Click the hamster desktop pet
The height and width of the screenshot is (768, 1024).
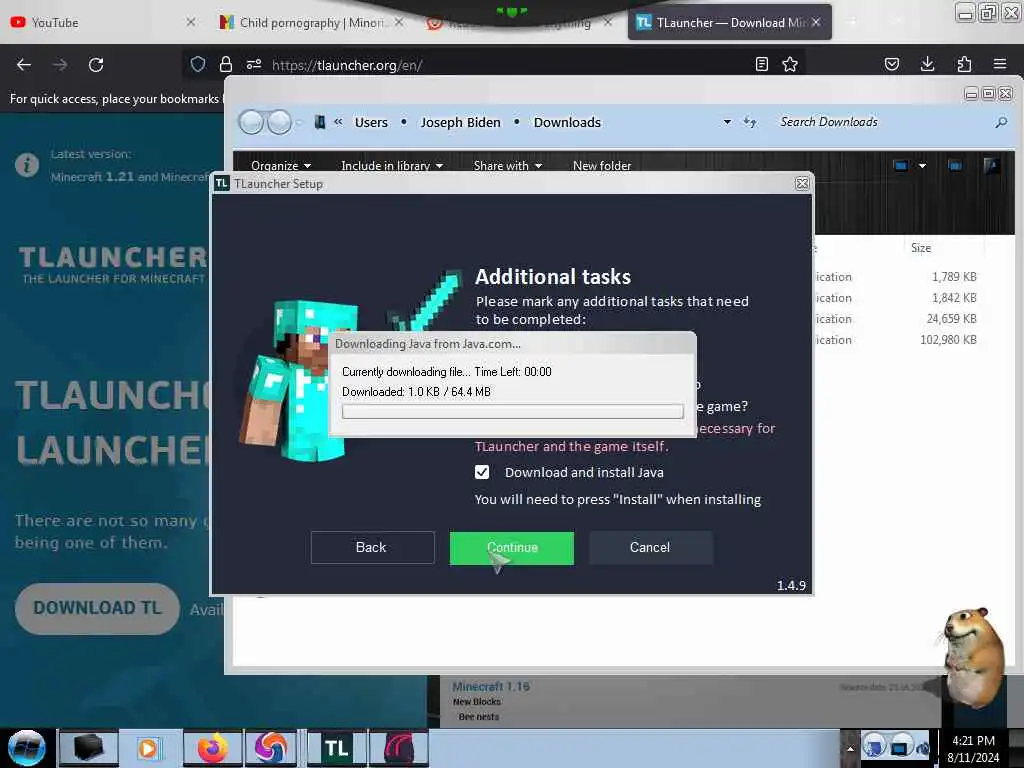click(973, 656)
